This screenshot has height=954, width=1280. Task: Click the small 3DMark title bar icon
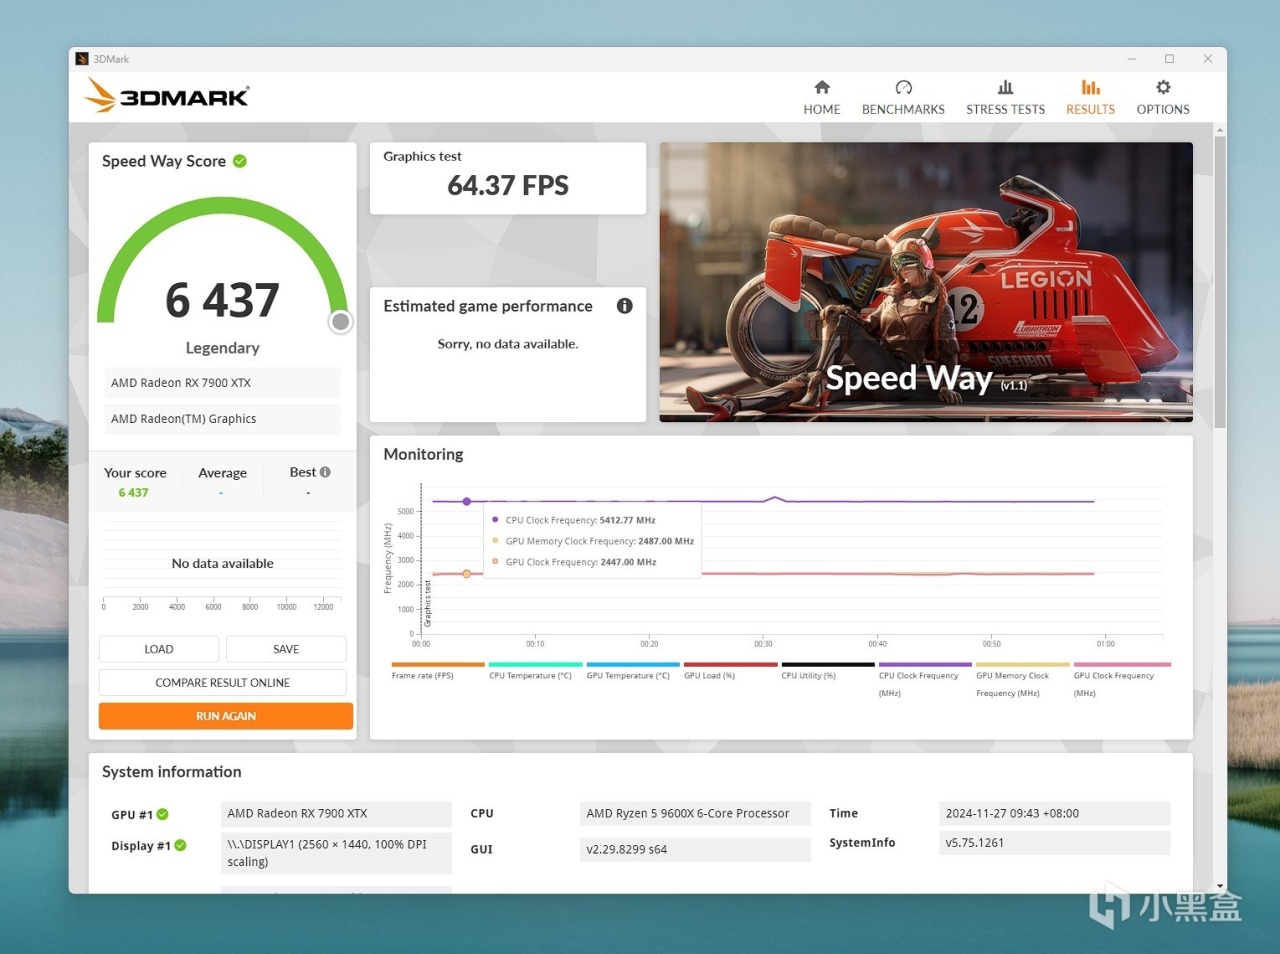(82, 59)
